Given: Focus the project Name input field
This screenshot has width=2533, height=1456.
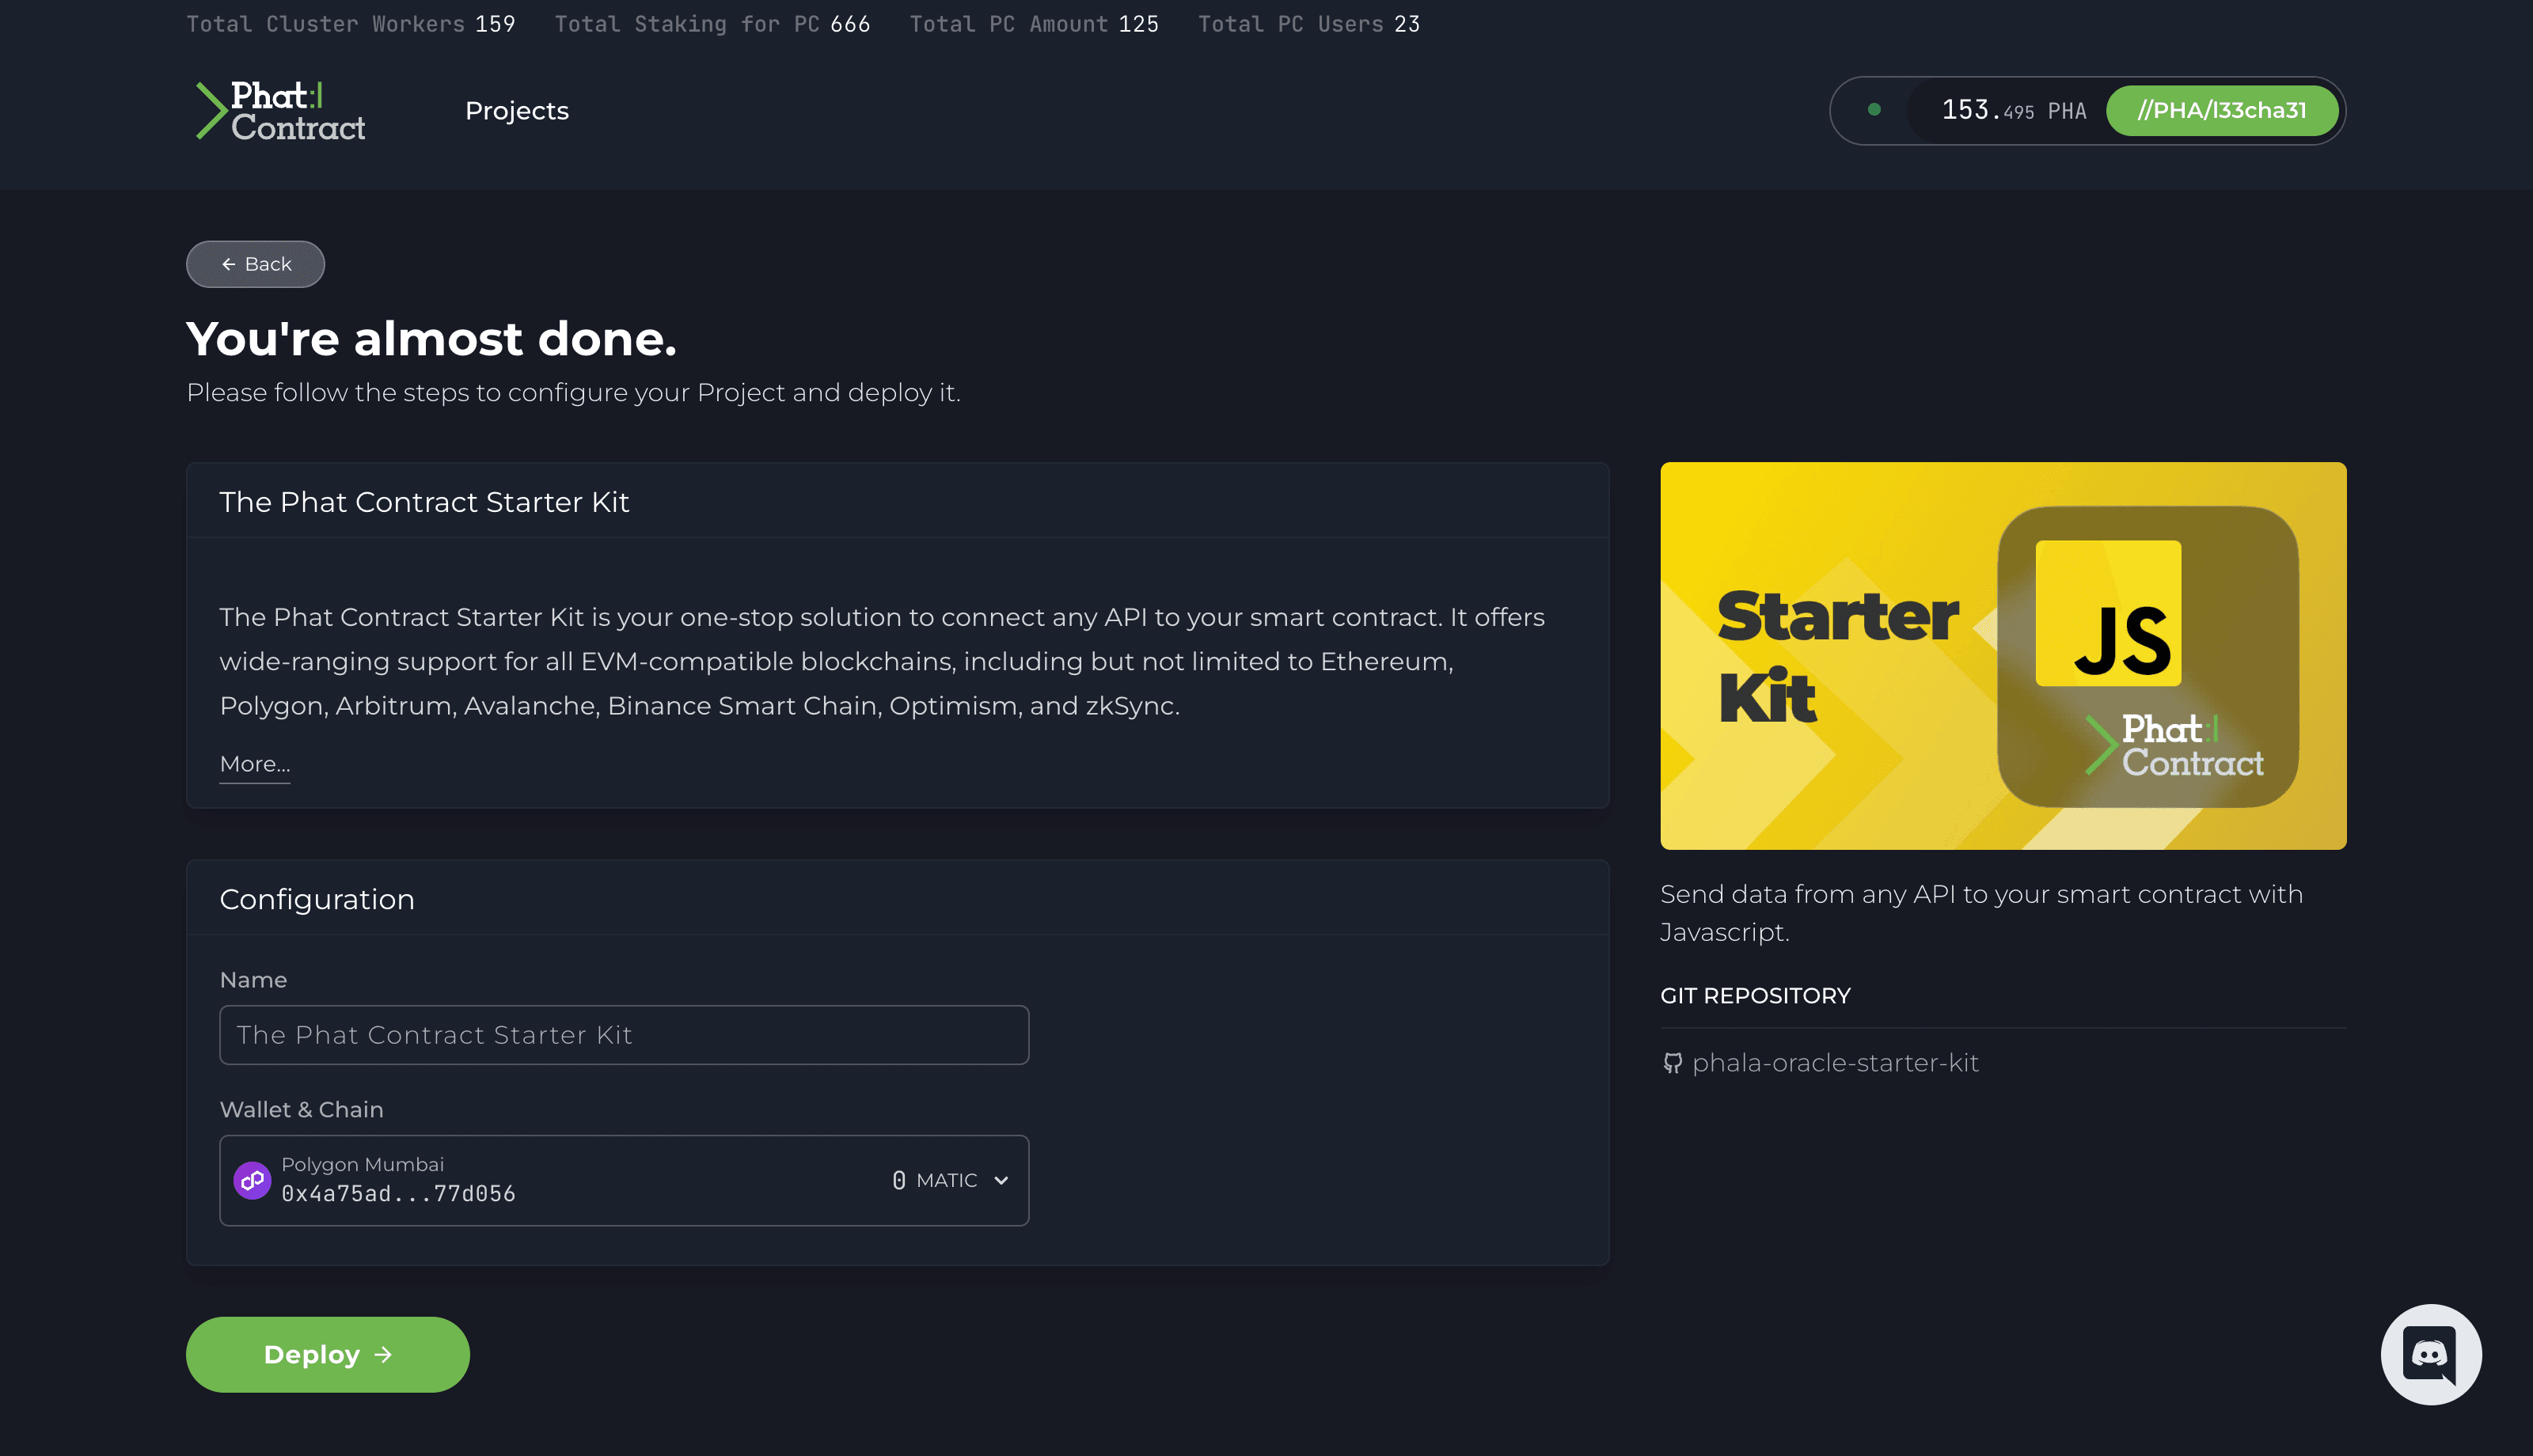Looking at the screenshot, I should 624,1035.
